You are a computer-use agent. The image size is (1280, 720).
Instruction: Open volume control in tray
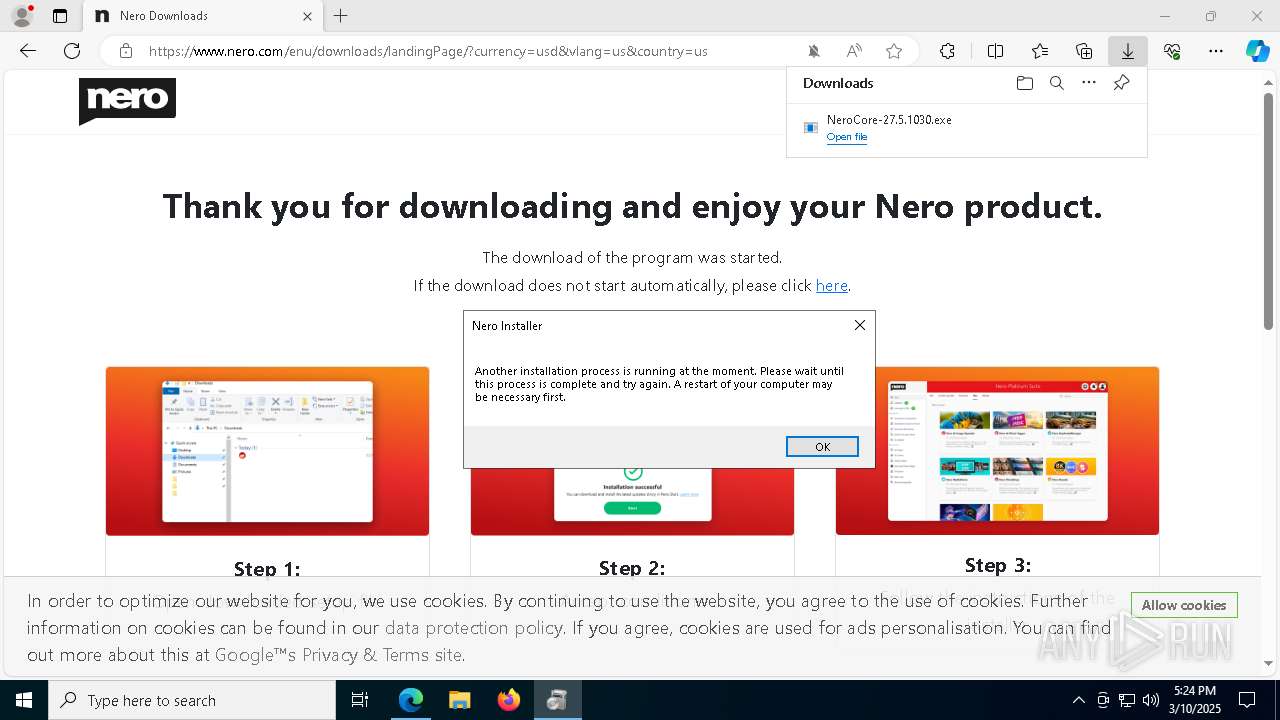(x=1150, y=700)
